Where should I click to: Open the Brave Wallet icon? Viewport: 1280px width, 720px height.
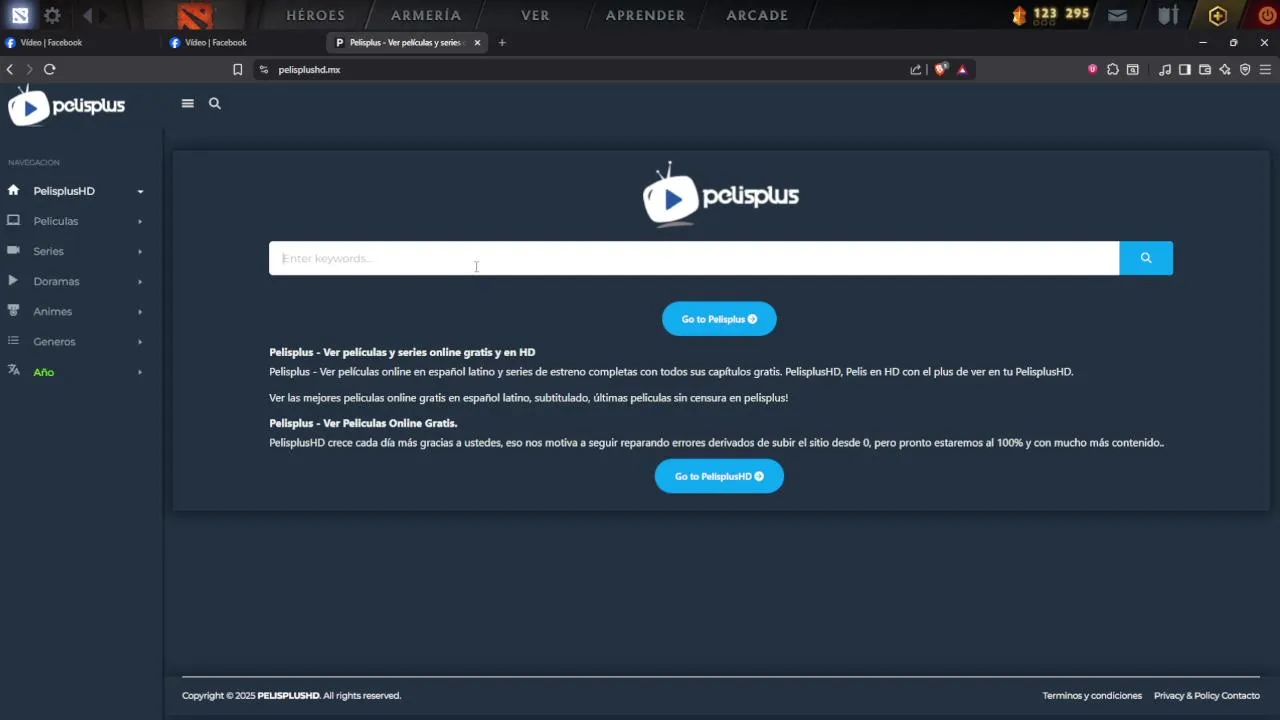(1205, 70)
